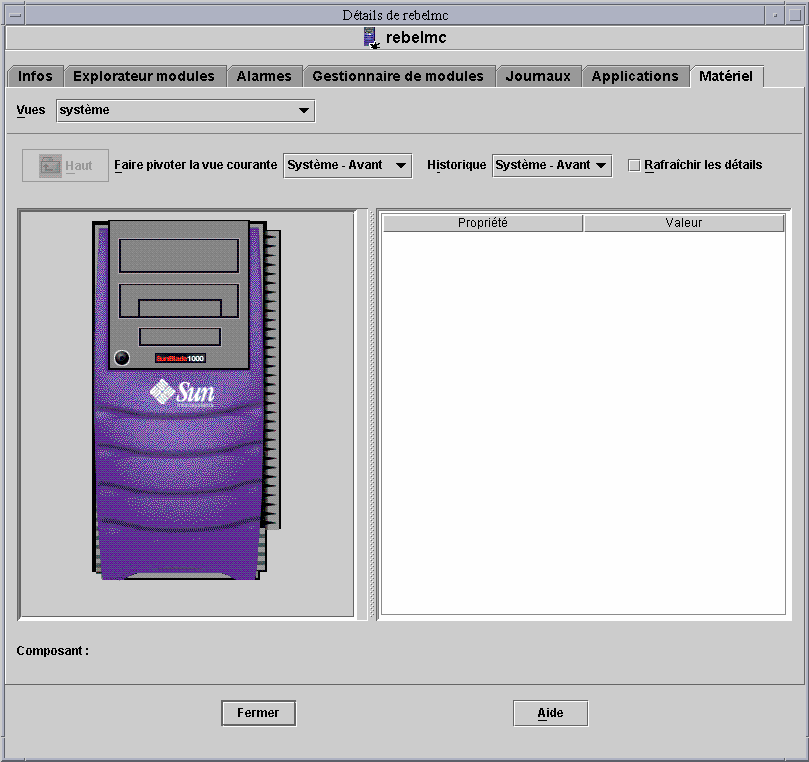Viewport: 809px width, 762px height.
Task: Select the lowest small drive bay
Action: (x=180, y=337)
